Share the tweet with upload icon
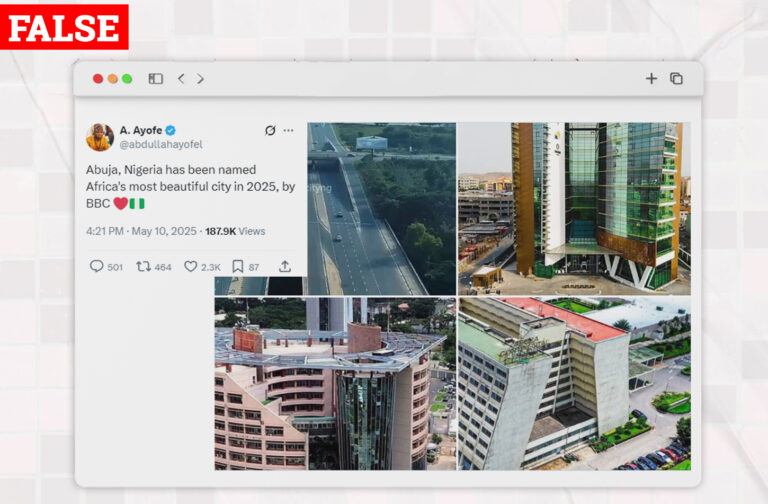The width and height of the screenshot is (768, 504). tap(285, 266)
